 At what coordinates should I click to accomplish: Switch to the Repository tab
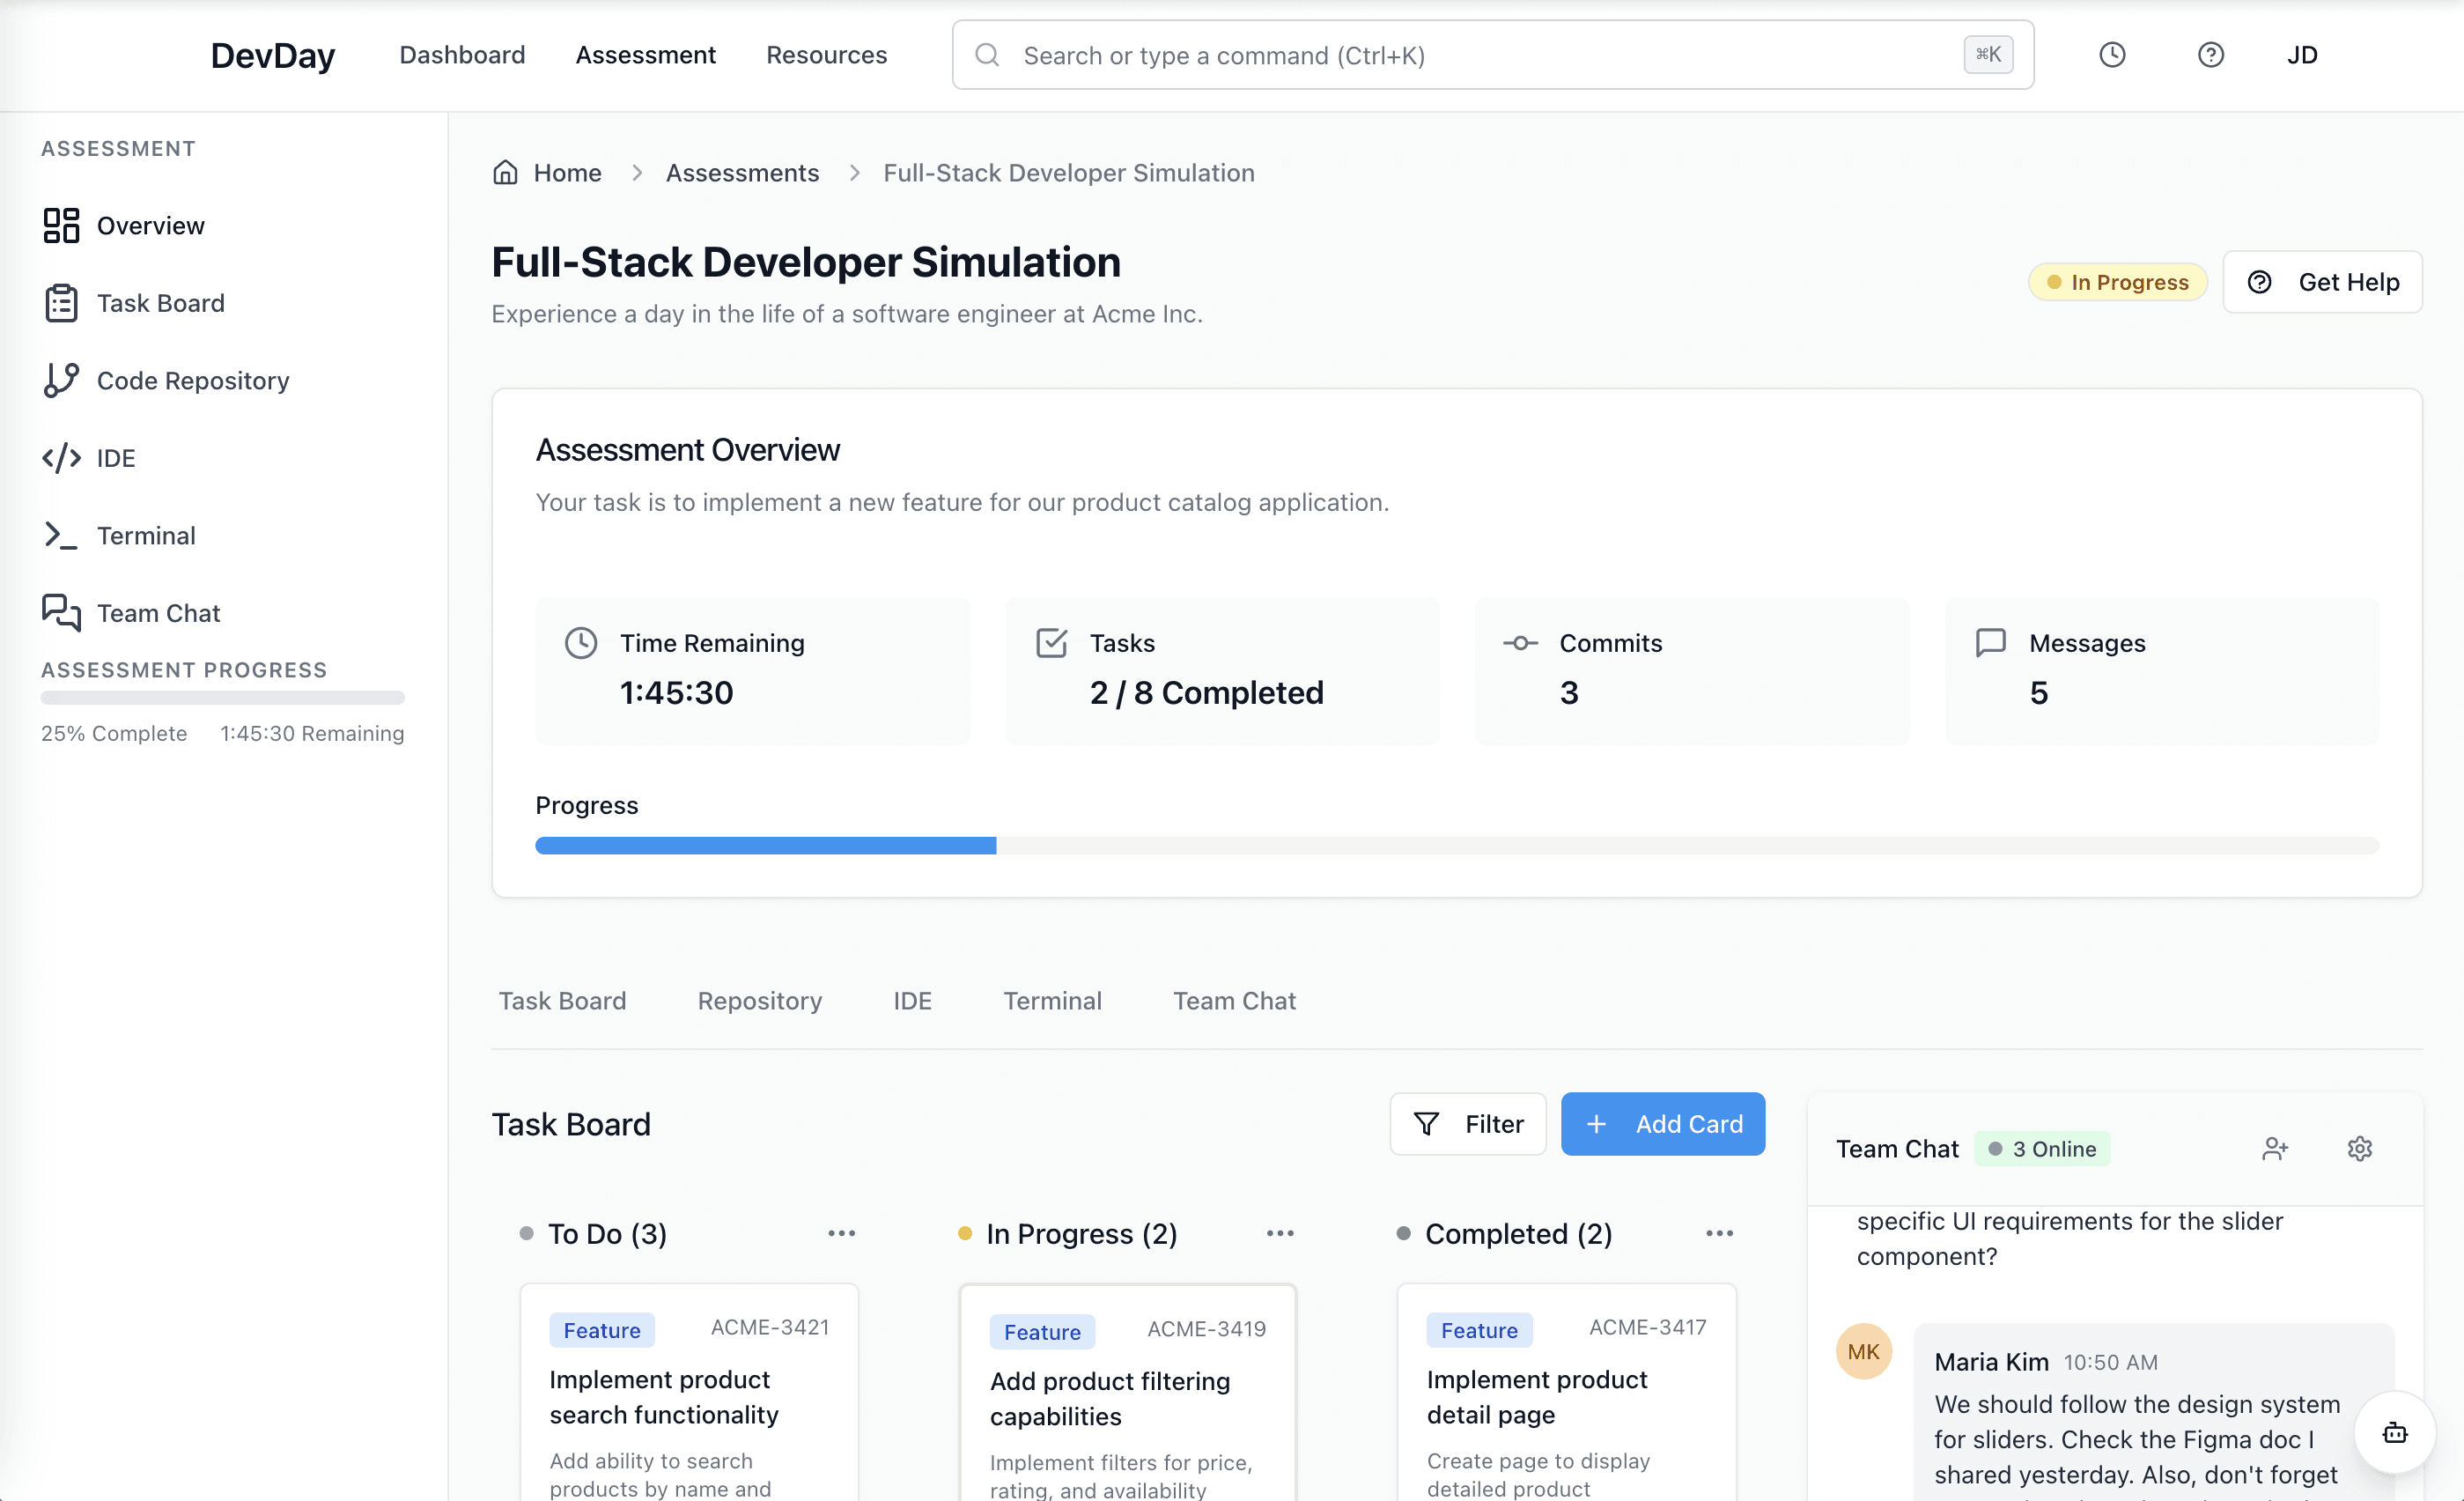coord(760,1001)
